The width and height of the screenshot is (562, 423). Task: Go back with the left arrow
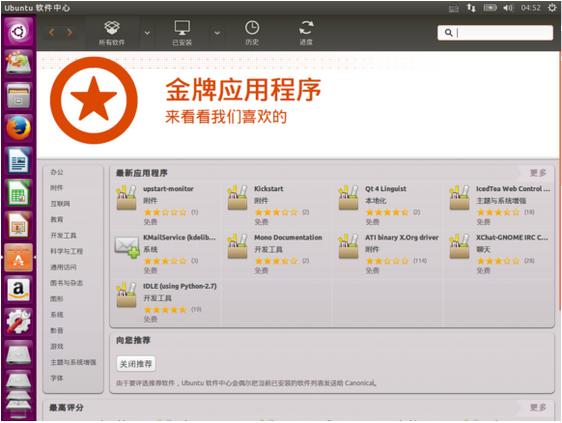52,33
